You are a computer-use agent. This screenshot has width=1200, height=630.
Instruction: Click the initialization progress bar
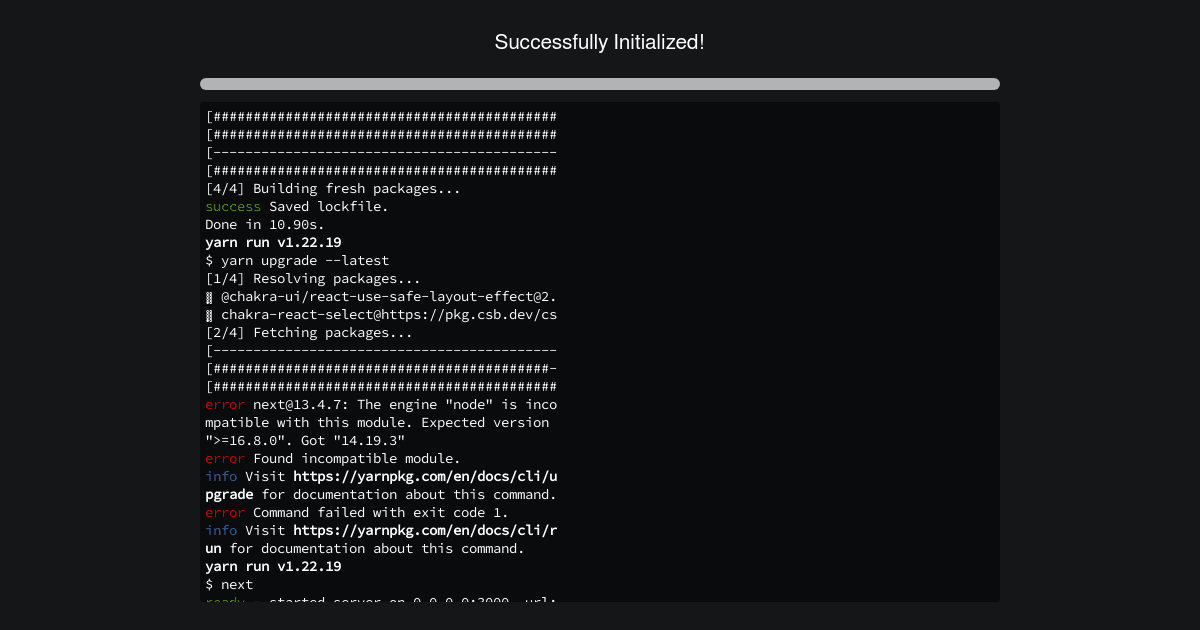(x=600, y=84)
